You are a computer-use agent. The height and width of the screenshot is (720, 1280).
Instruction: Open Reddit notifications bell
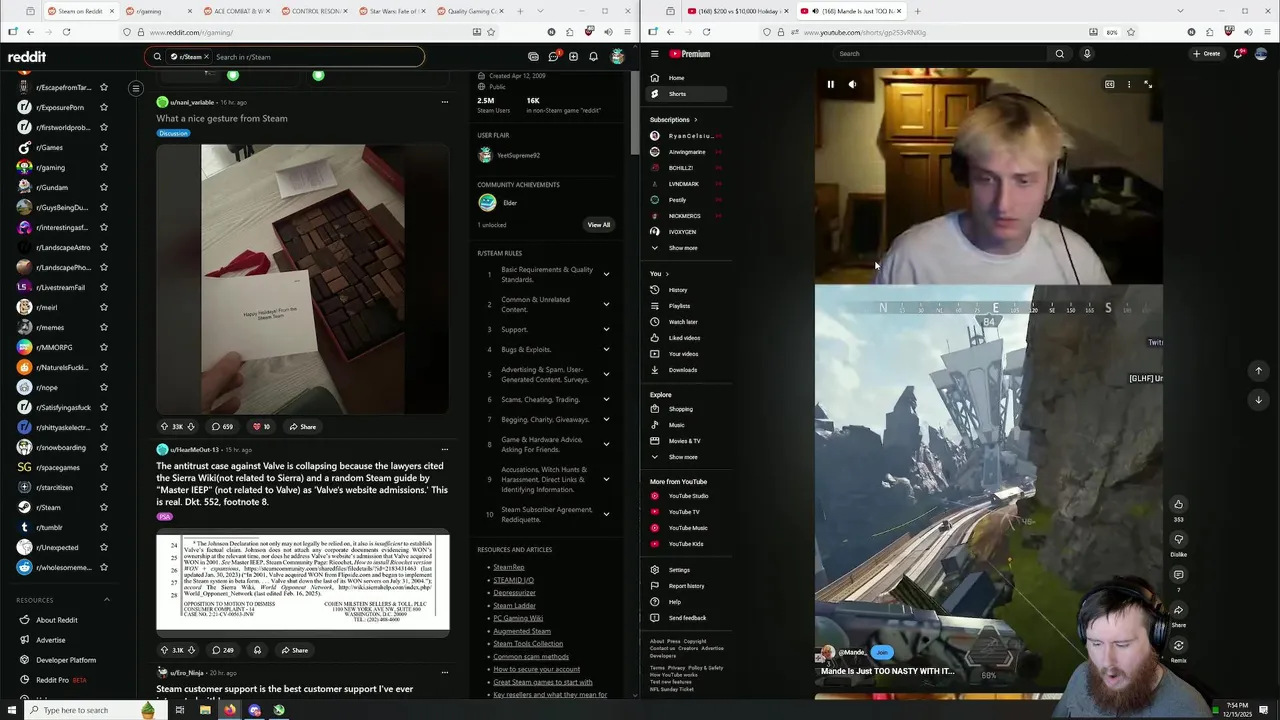[593, 57]
